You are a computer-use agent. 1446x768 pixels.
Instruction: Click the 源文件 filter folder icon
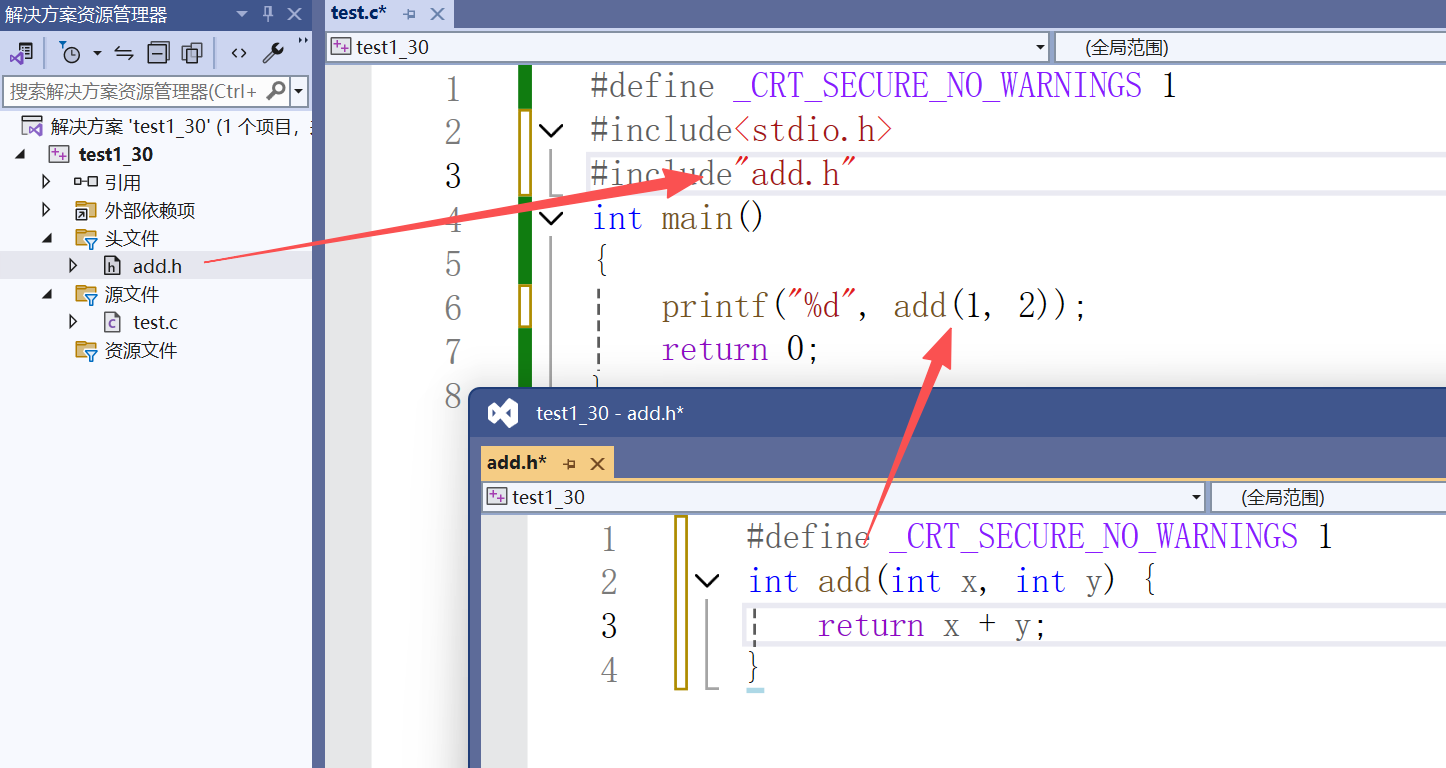(86, 294)
